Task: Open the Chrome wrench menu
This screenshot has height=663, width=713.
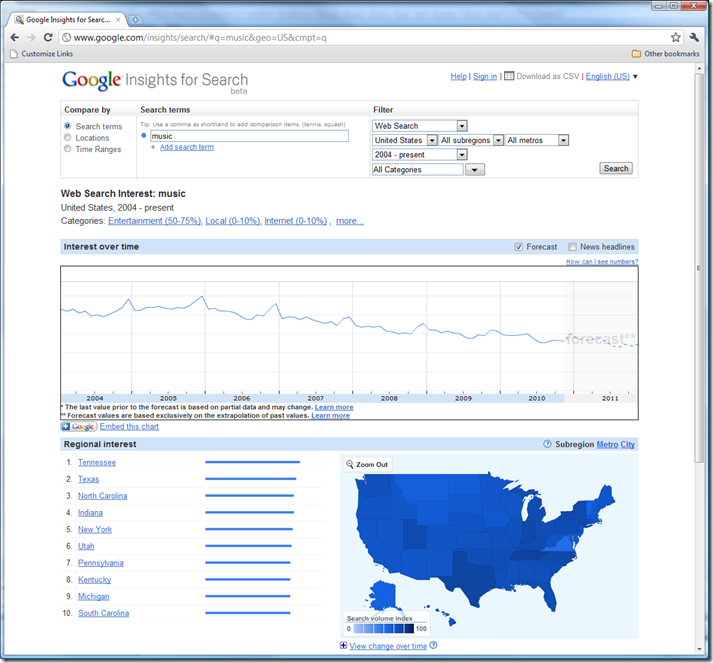Action: click(x=694, y=37)
